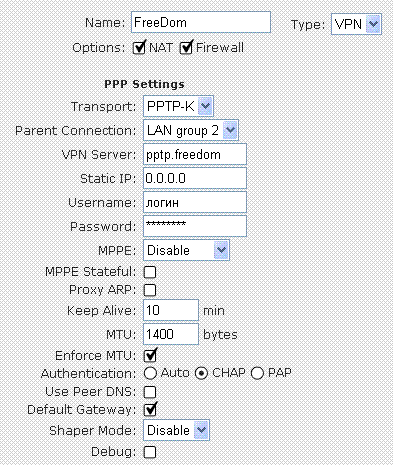Select Auto authentication radio button

coord(150,373)
